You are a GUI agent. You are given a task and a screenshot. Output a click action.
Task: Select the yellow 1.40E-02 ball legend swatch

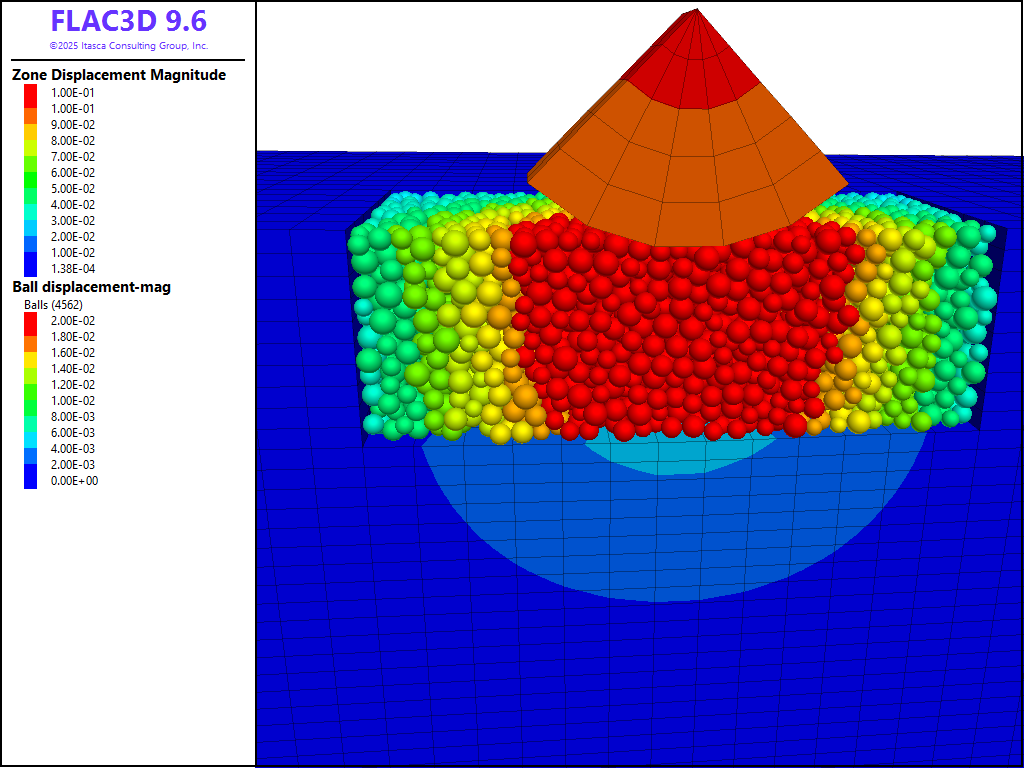click(x=31, y=368)
